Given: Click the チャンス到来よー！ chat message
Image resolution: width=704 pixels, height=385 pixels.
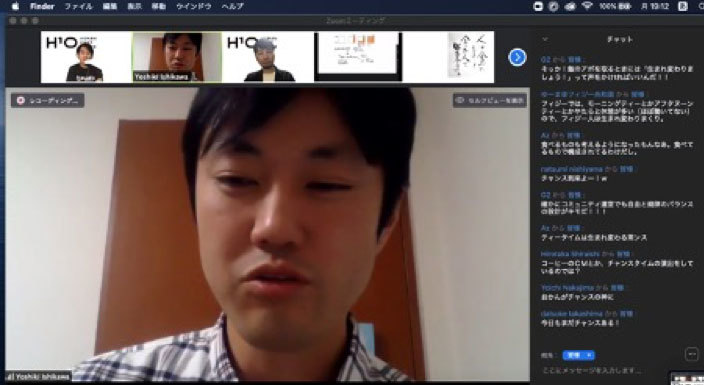Looking at the screenshot, I should [x=574, y=178].
